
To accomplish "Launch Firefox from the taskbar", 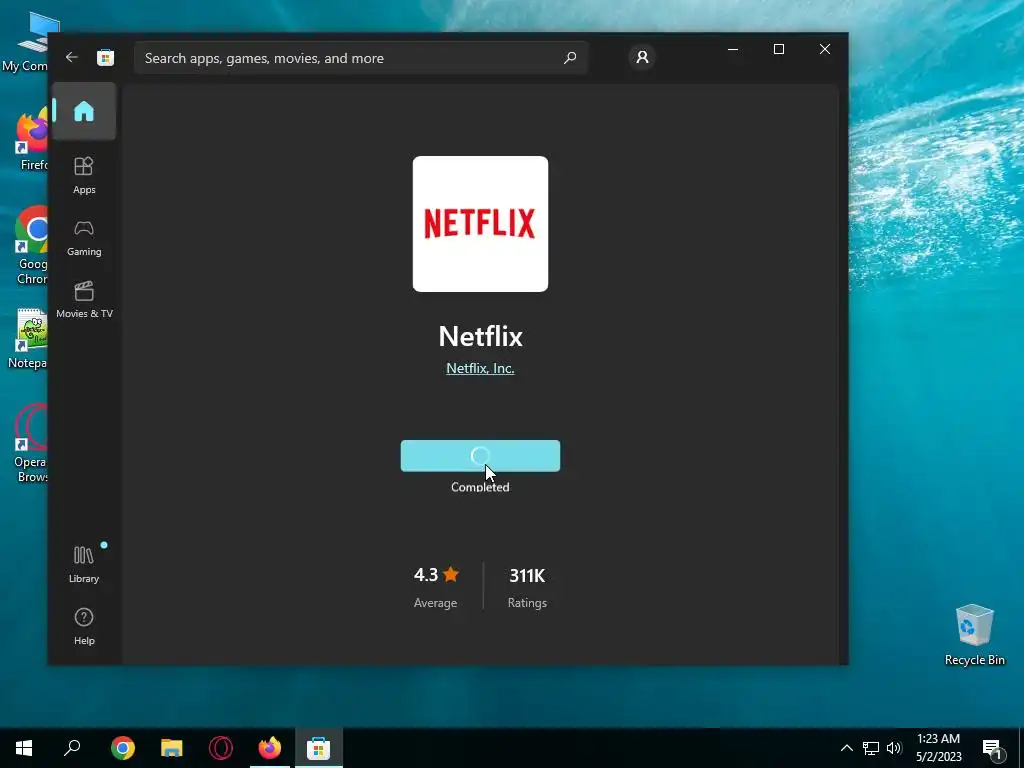I will (270, 748).
